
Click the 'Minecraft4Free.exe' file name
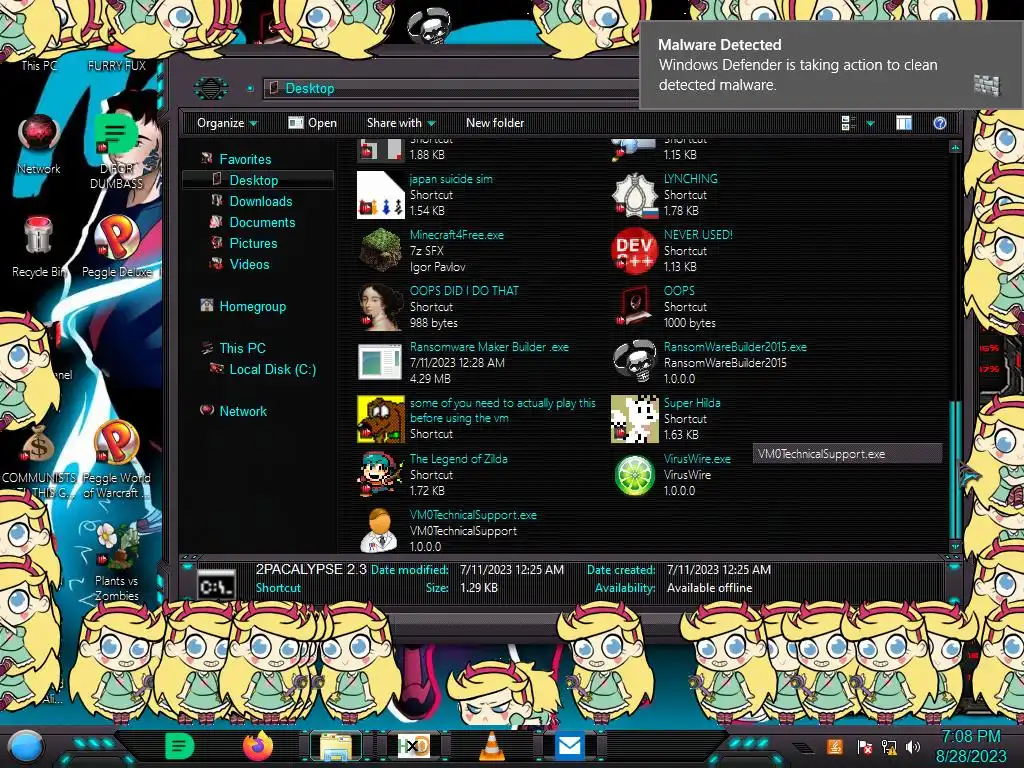456,234
